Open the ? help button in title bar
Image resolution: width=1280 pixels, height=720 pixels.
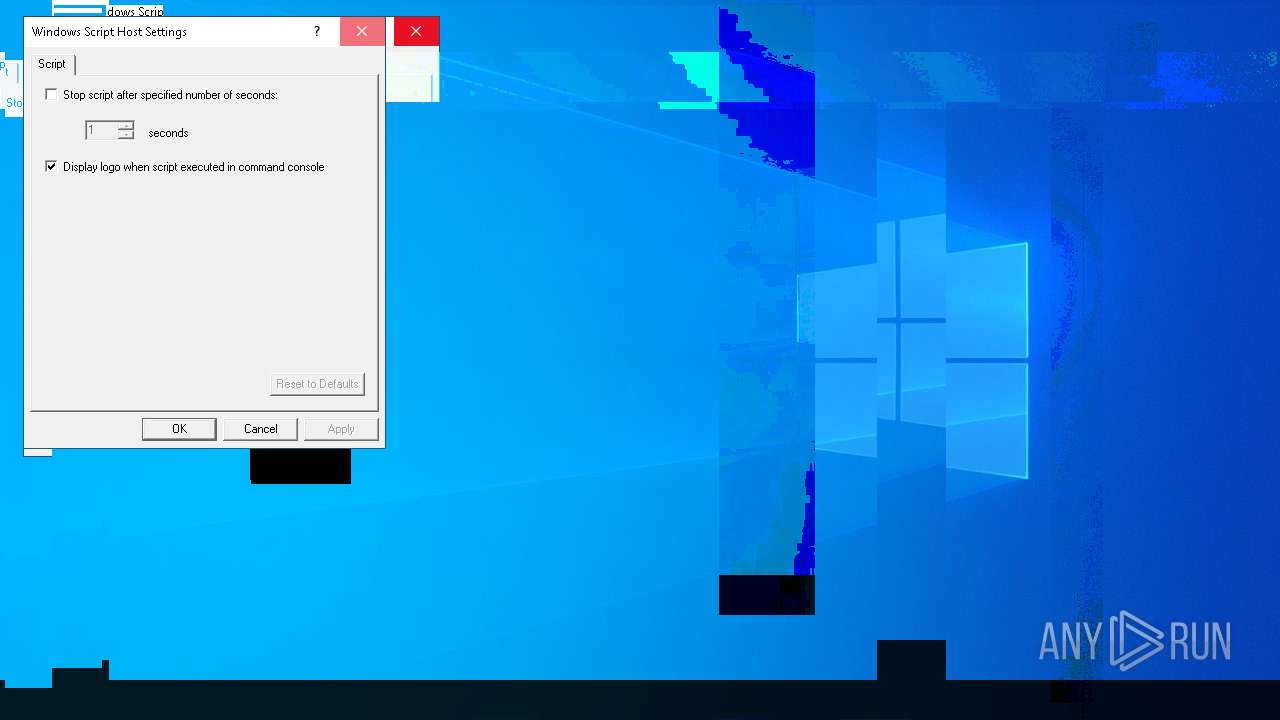tap(317, 32)
